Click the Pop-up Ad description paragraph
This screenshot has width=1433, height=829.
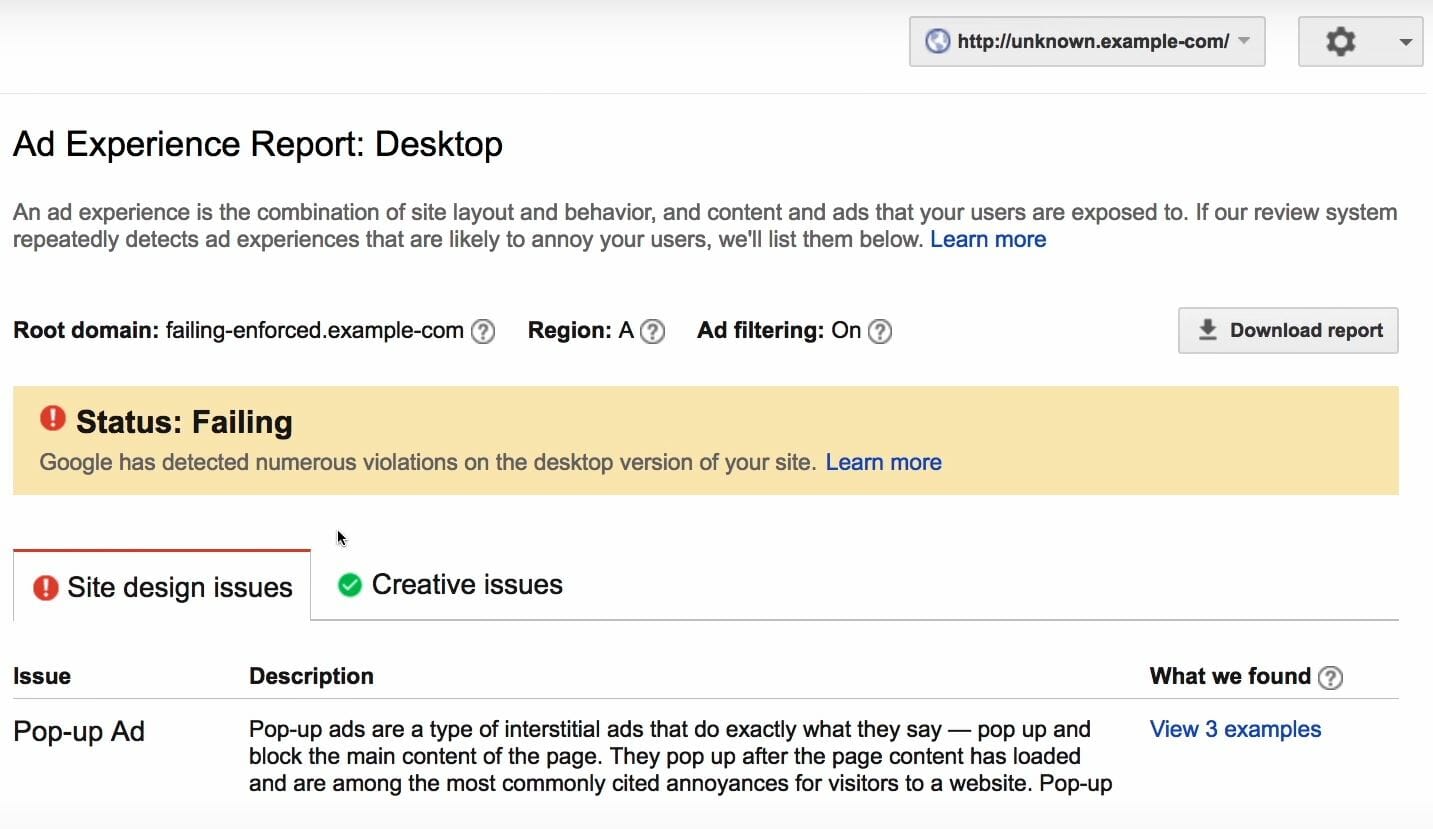point(680,756)
